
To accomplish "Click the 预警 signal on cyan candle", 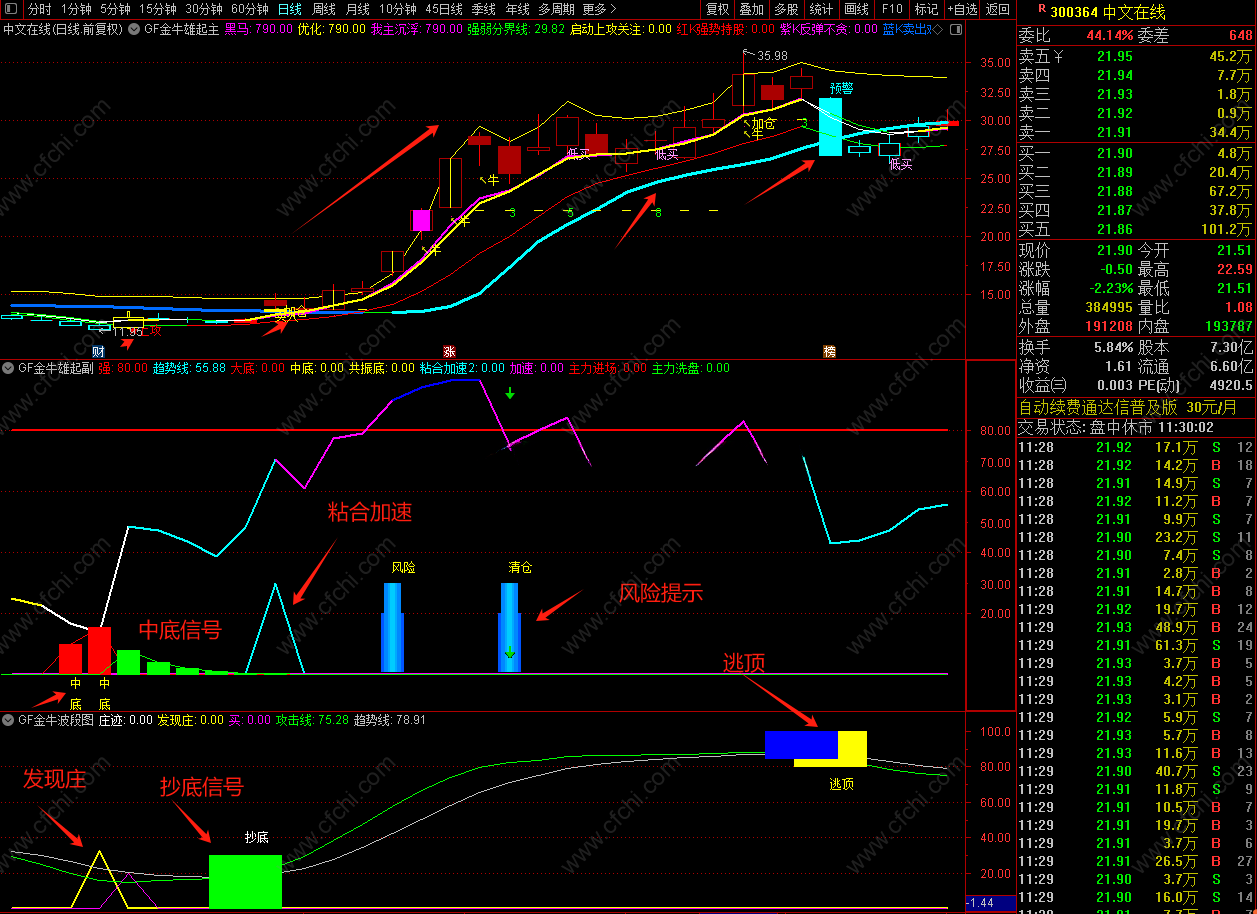I will [841, 88].
